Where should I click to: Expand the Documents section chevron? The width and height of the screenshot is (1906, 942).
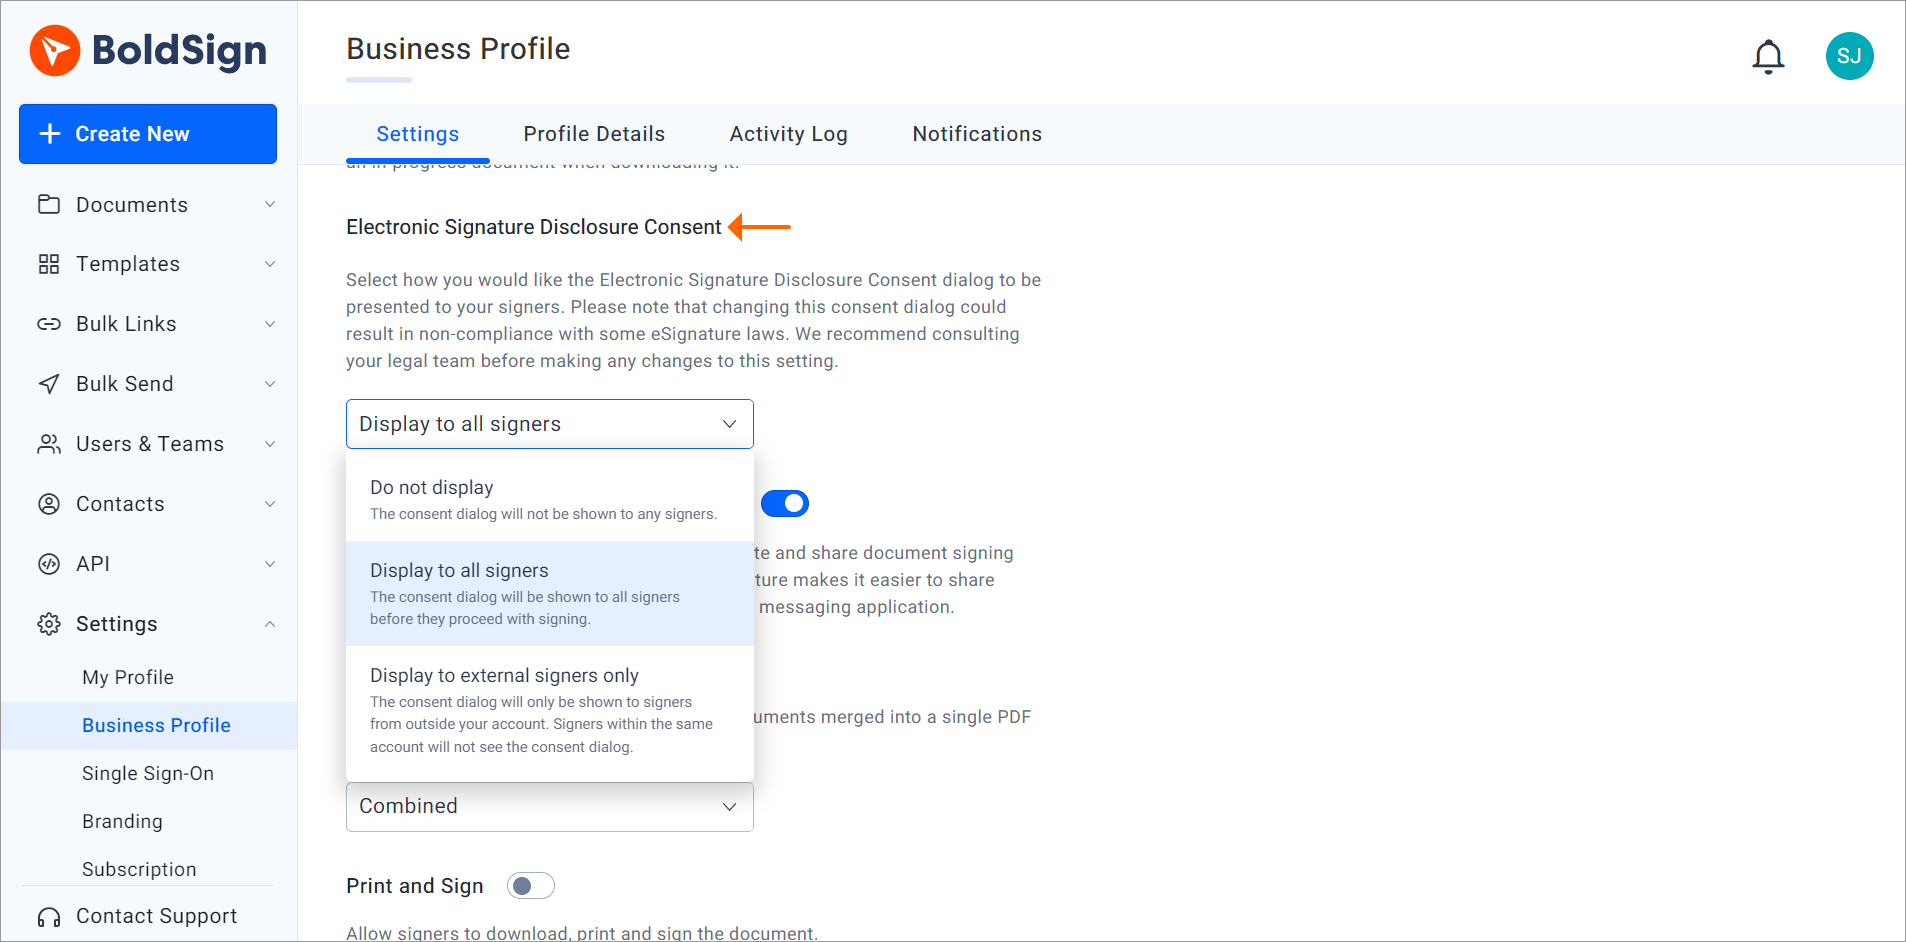coord(269,204)
